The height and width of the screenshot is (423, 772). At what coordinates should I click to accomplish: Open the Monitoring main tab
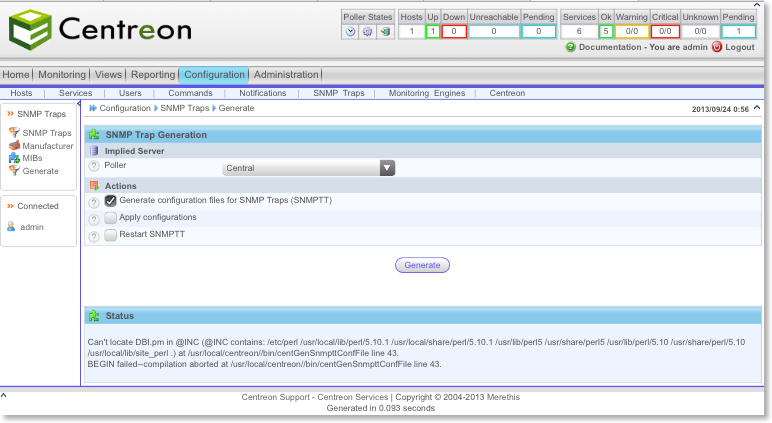[x=61, y=75]
